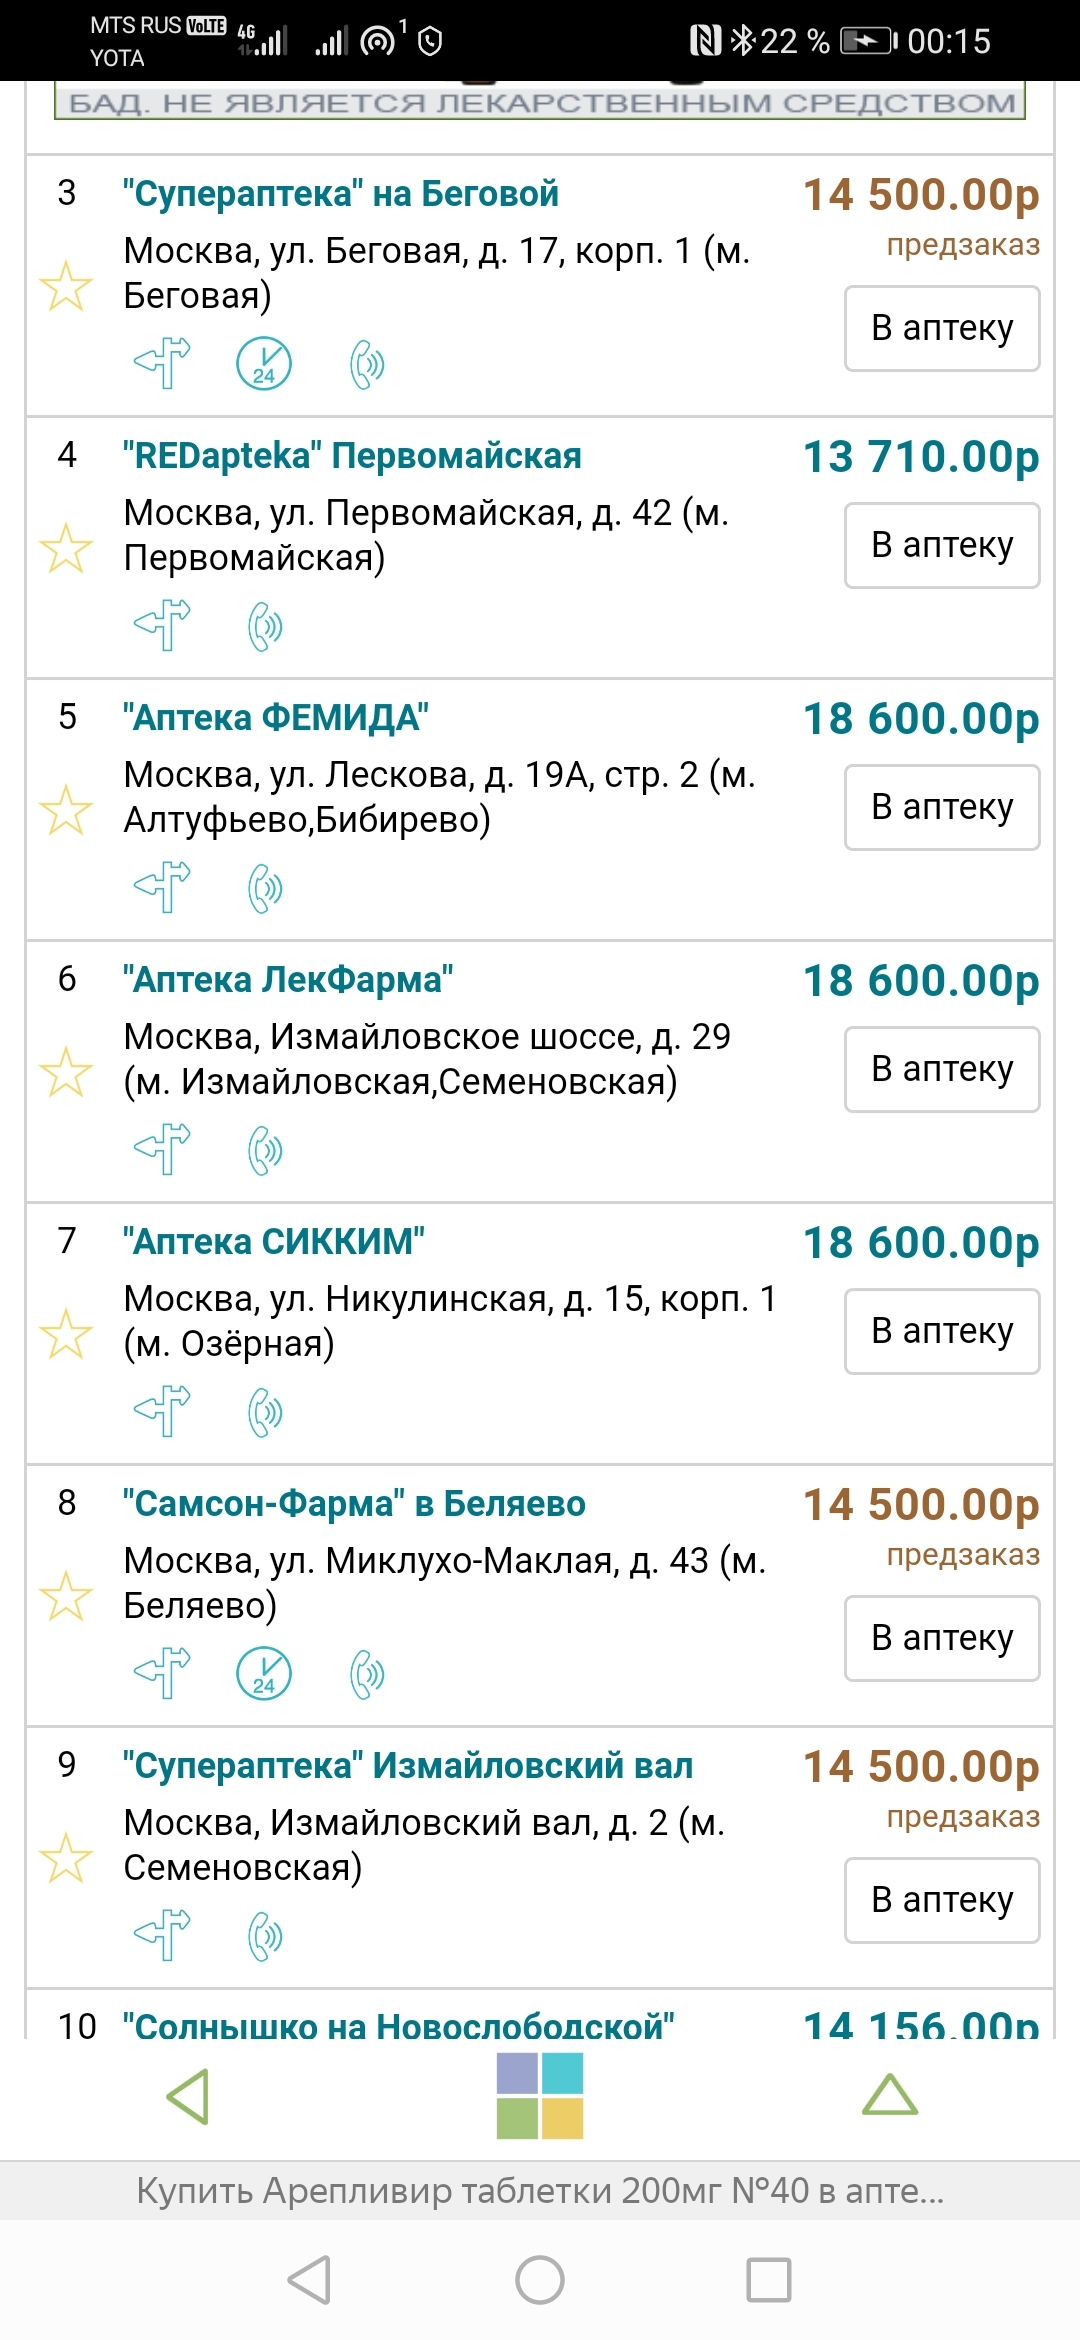Toggle favorite star for Аптека ФЕМИДА
Viewport: 1080px width, 2340px height.
pos(66,810)
